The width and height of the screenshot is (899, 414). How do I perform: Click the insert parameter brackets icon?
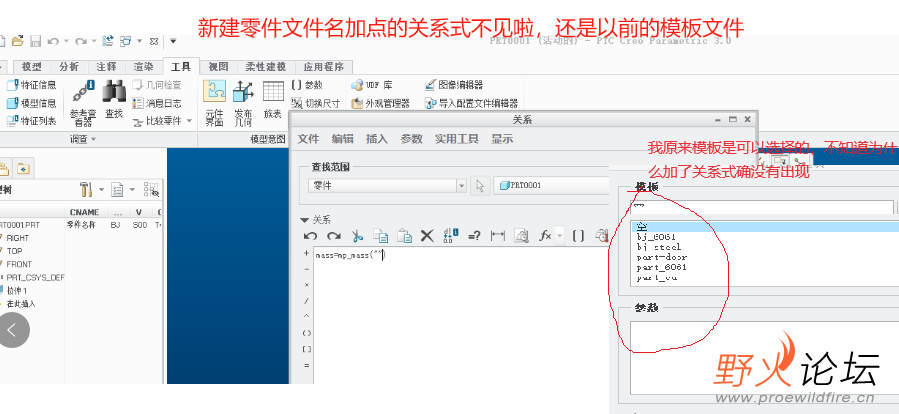tap(579, 236)
